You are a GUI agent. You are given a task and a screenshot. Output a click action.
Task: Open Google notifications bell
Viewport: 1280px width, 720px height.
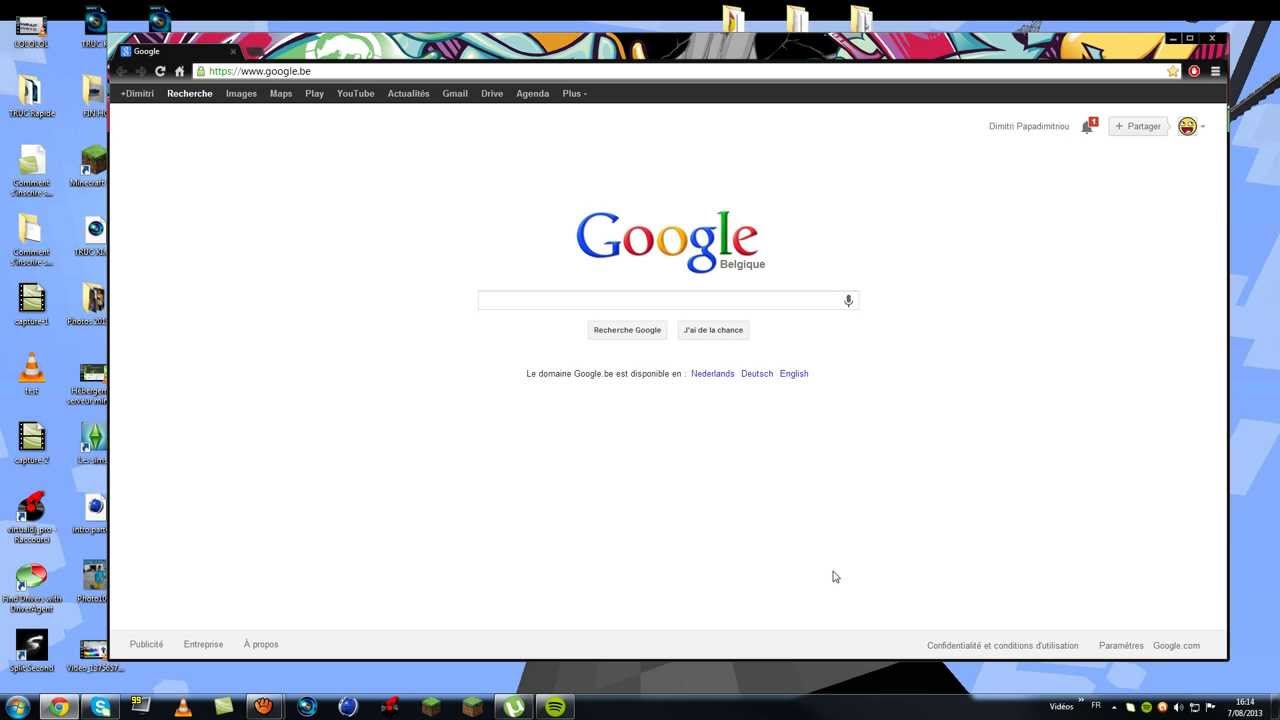[1087, 127]
